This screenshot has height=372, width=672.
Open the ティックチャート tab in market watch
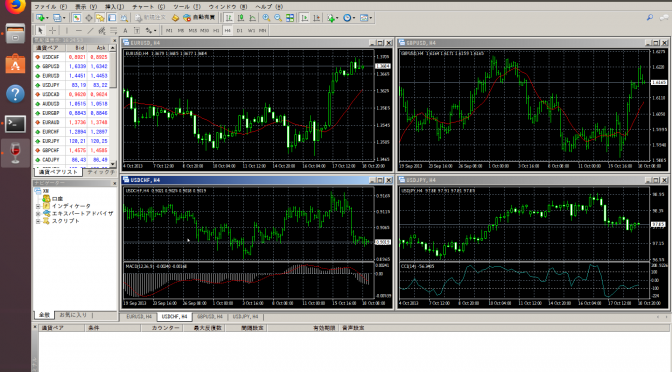point(101,172)
